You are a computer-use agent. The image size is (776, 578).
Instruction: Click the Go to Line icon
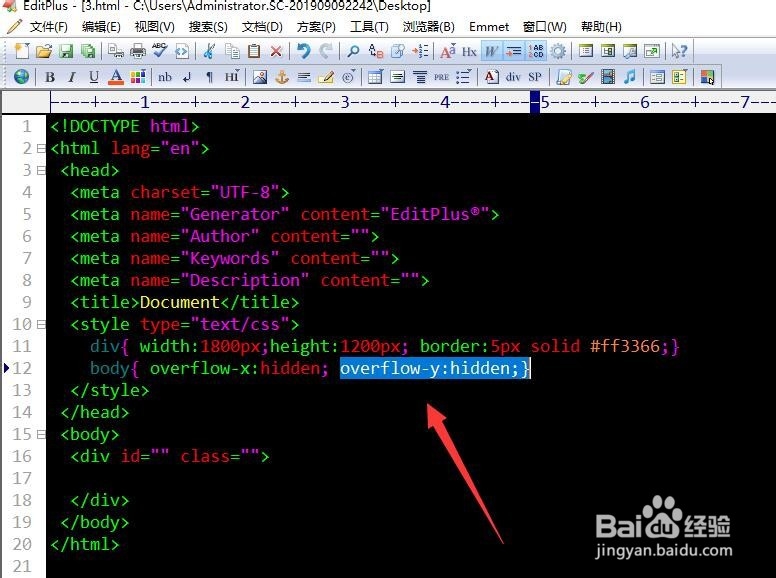tap(420, 51)
